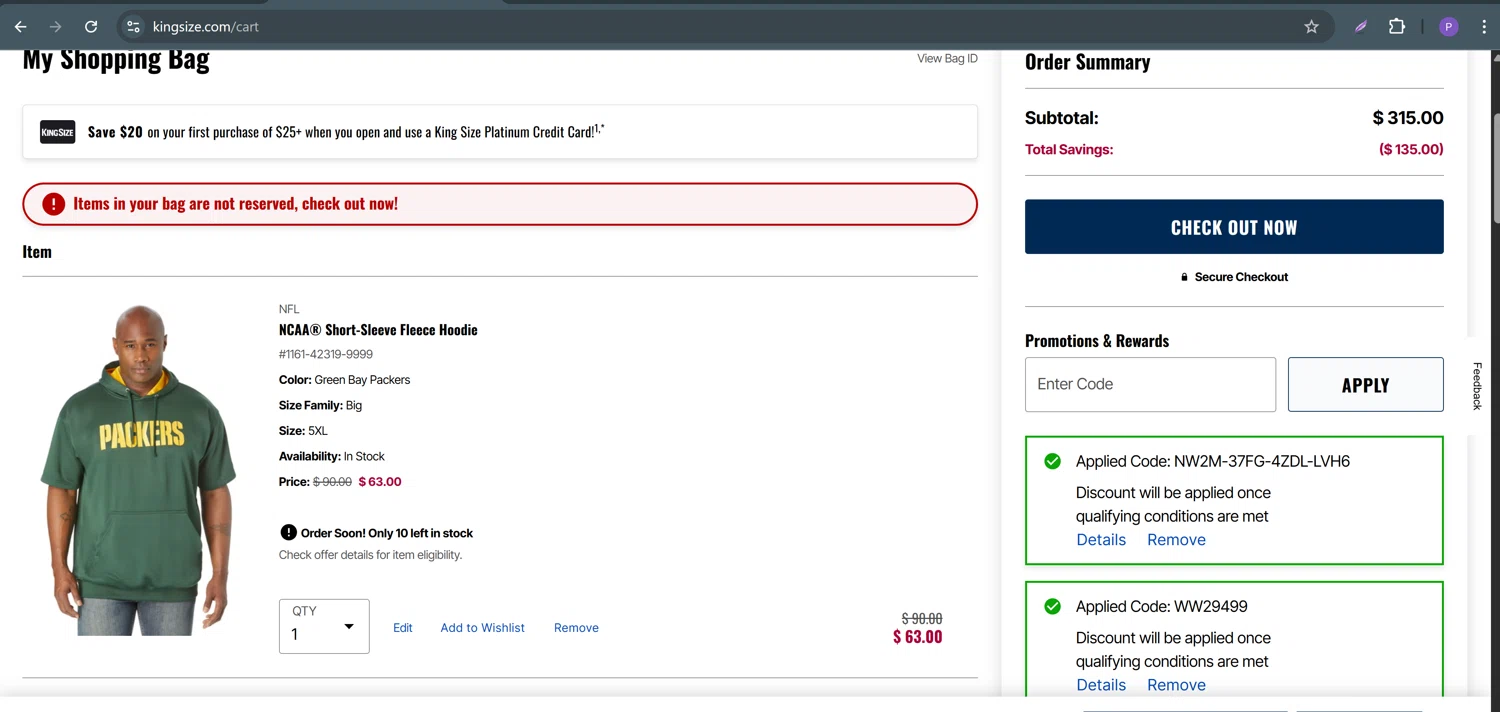
Task: Add the hoodie to Wishlist
Action: pos(482,628)
